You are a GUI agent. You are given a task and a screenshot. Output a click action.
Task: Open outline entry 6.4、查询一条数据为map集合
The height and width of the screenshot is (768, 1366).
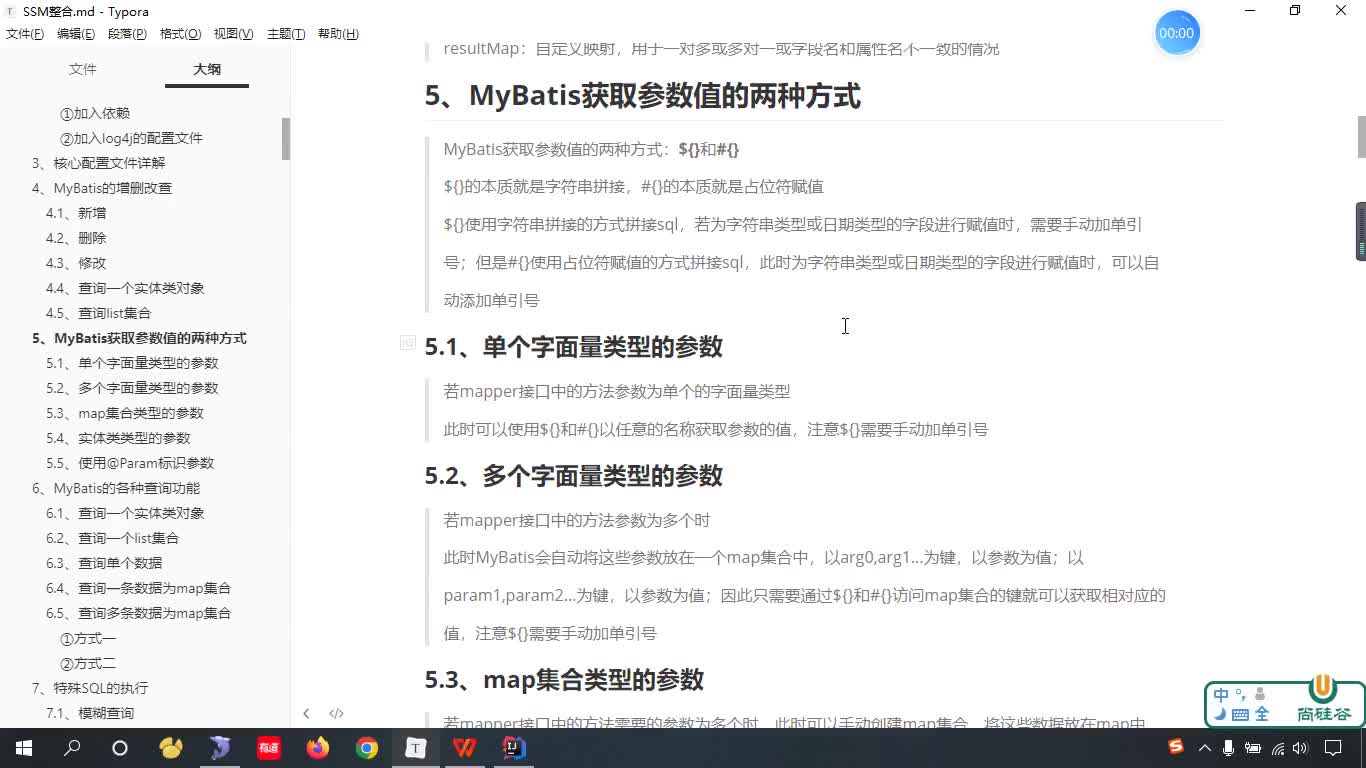(x=138, y=588)
